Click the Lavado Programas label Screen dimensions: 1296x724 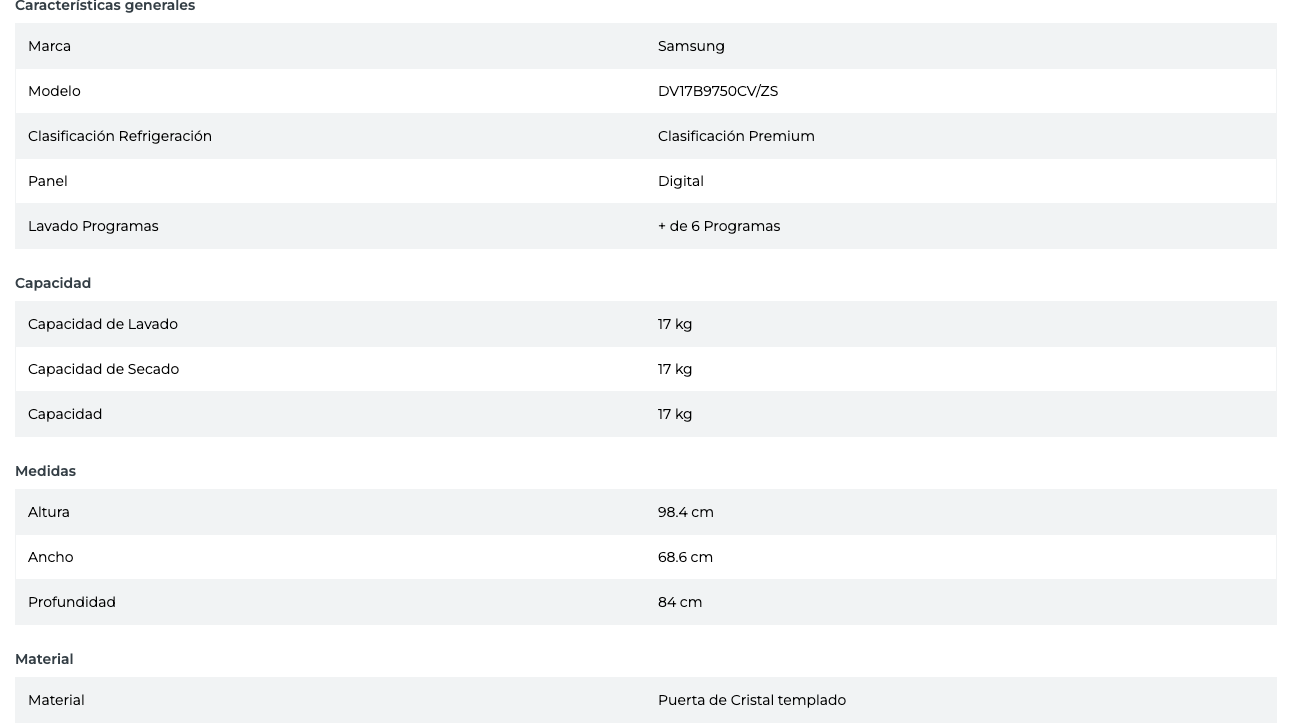pyautogui.click(x=93, y=226)
